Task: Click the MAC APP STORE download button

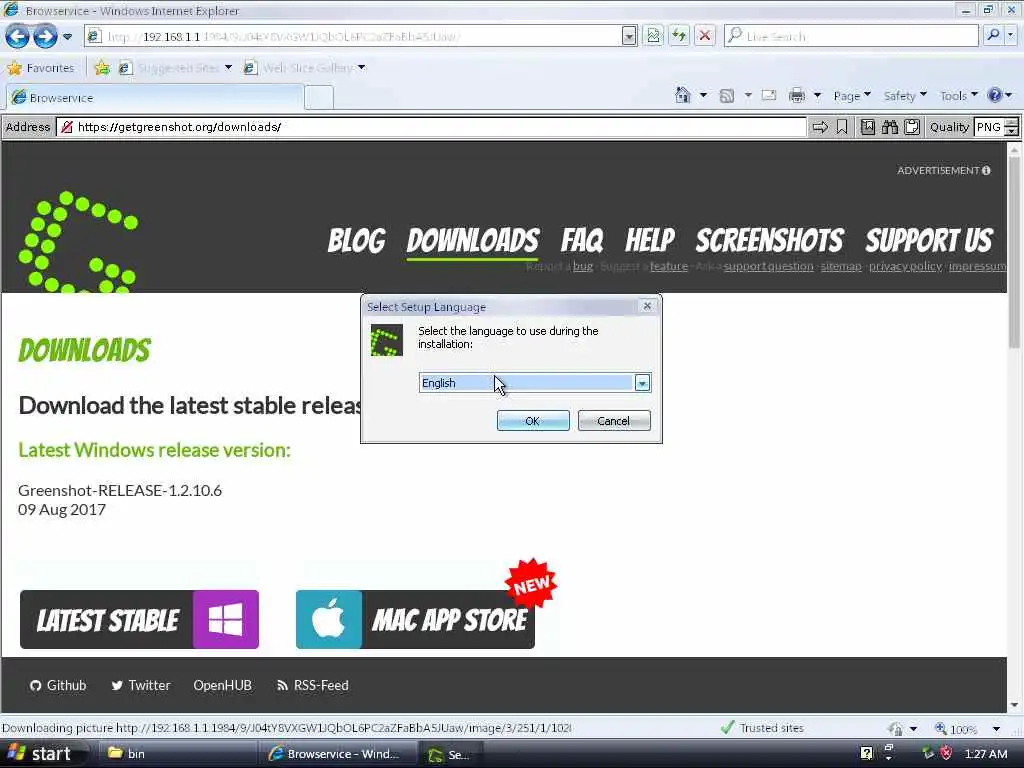Action: tap(415, 620)
